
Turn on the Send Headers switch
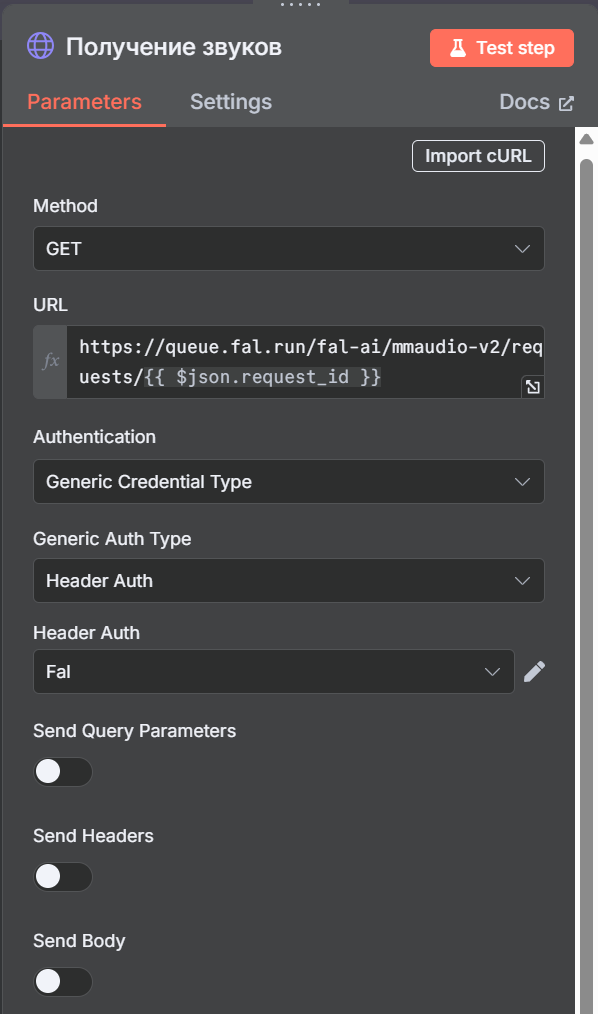pyautogui.click(x=63, y=877)
